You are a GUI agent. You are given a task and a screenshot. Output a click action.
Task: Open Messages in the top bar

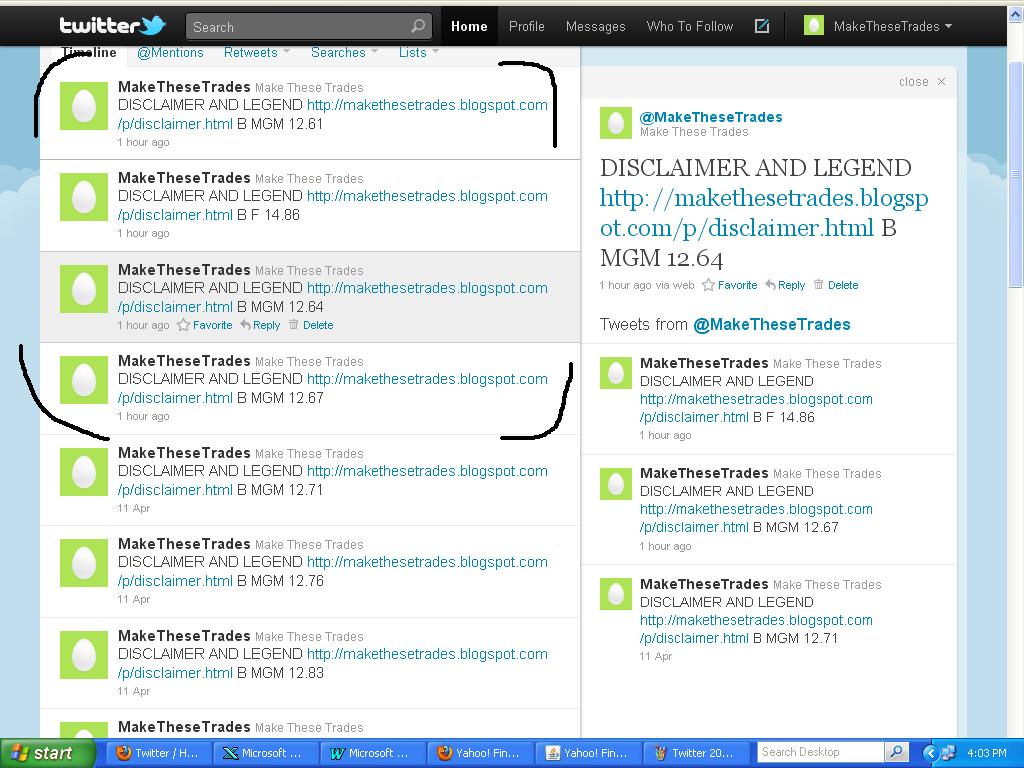click(596, 26)
